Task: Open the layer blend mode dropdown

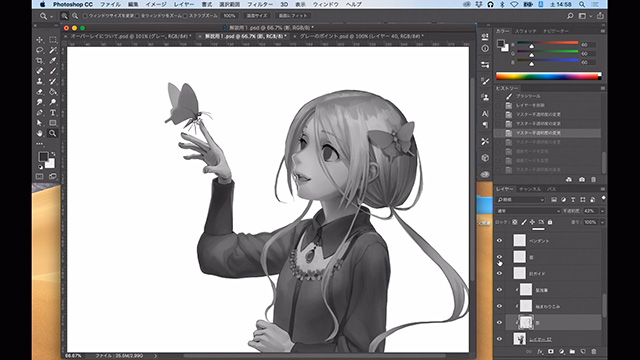Action: point(529,211)
